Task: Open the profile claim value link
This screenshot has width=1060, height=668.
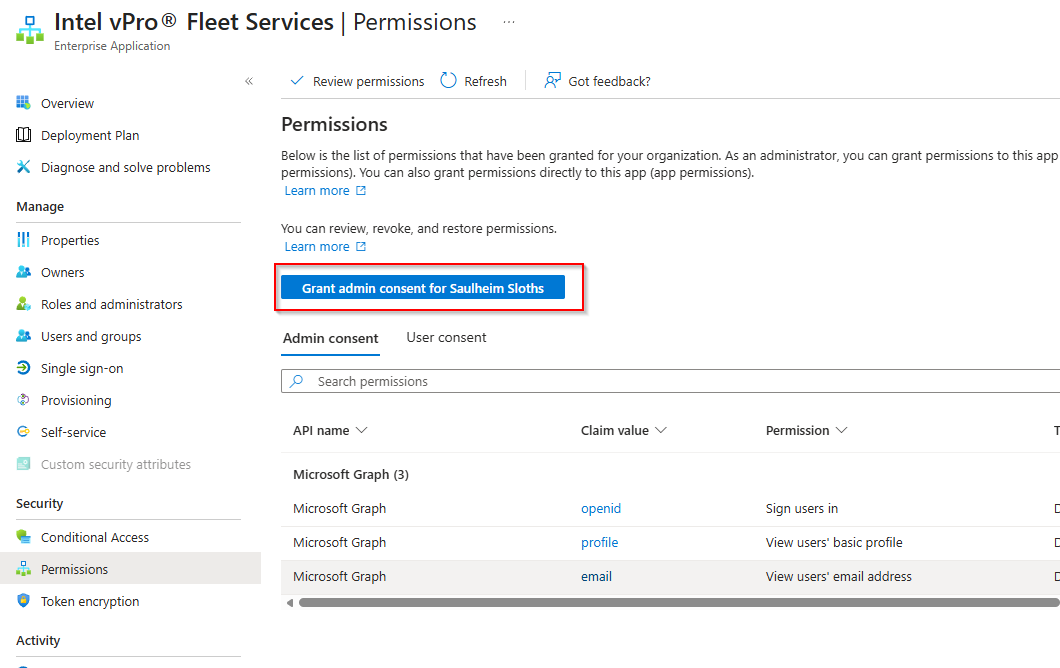Action: click(x=600, y=542)
